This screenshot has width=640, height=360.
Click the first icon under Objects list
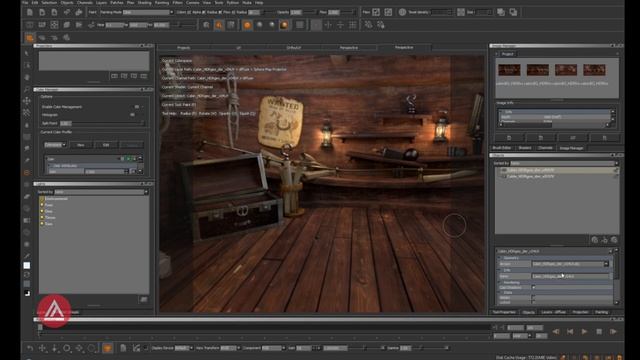[595, 240]
